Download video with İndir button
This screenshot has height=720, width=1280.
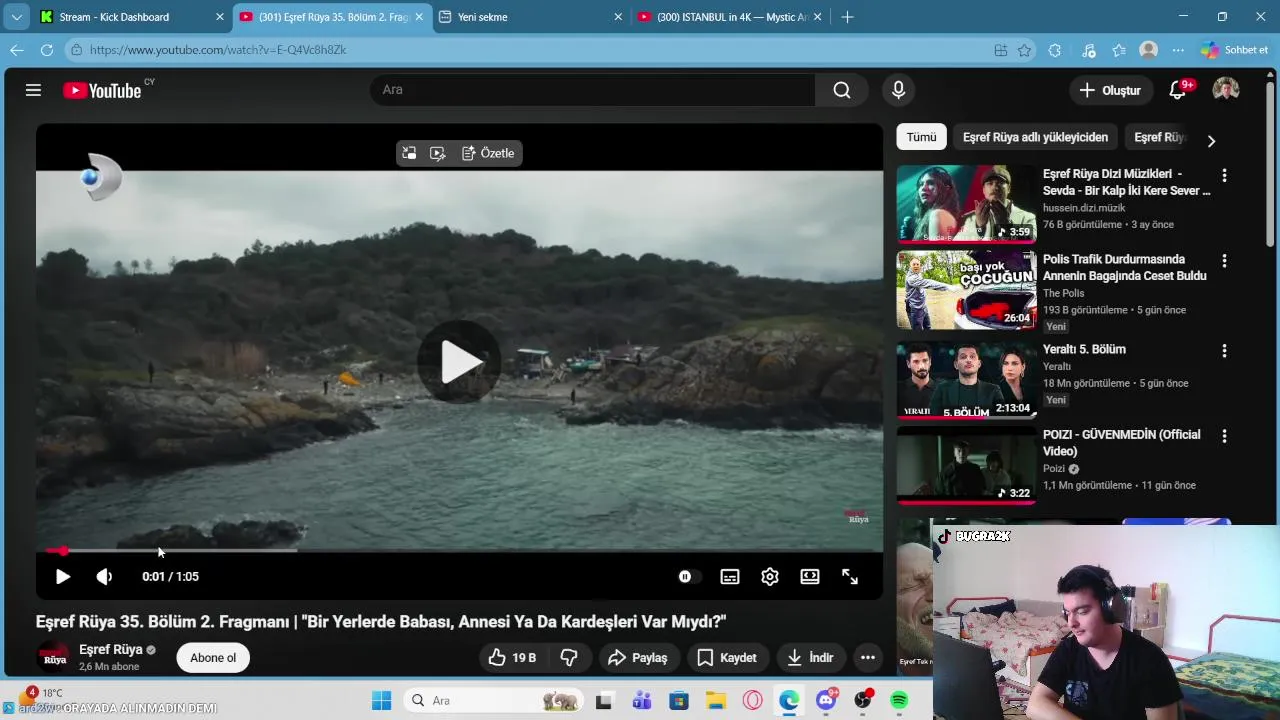click(x=810, y=657)
